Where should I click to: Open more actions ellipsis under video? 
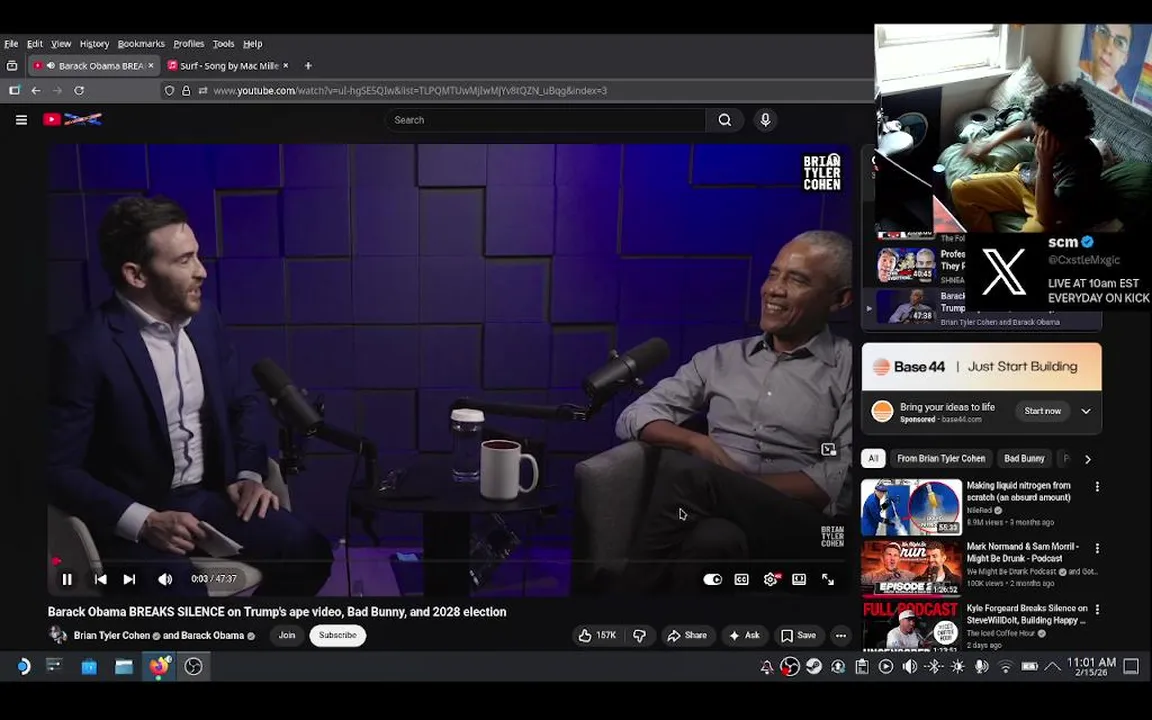[840, 636]
